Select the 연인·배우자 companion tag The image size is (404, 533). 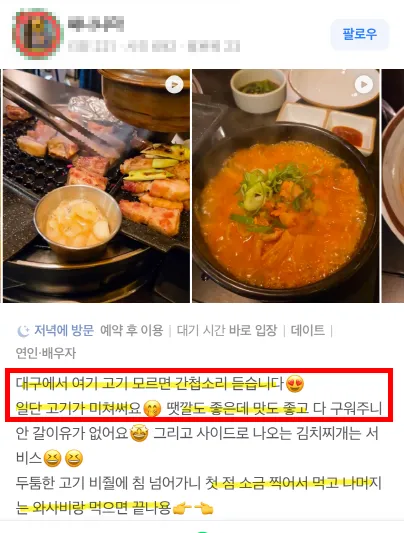46,353
